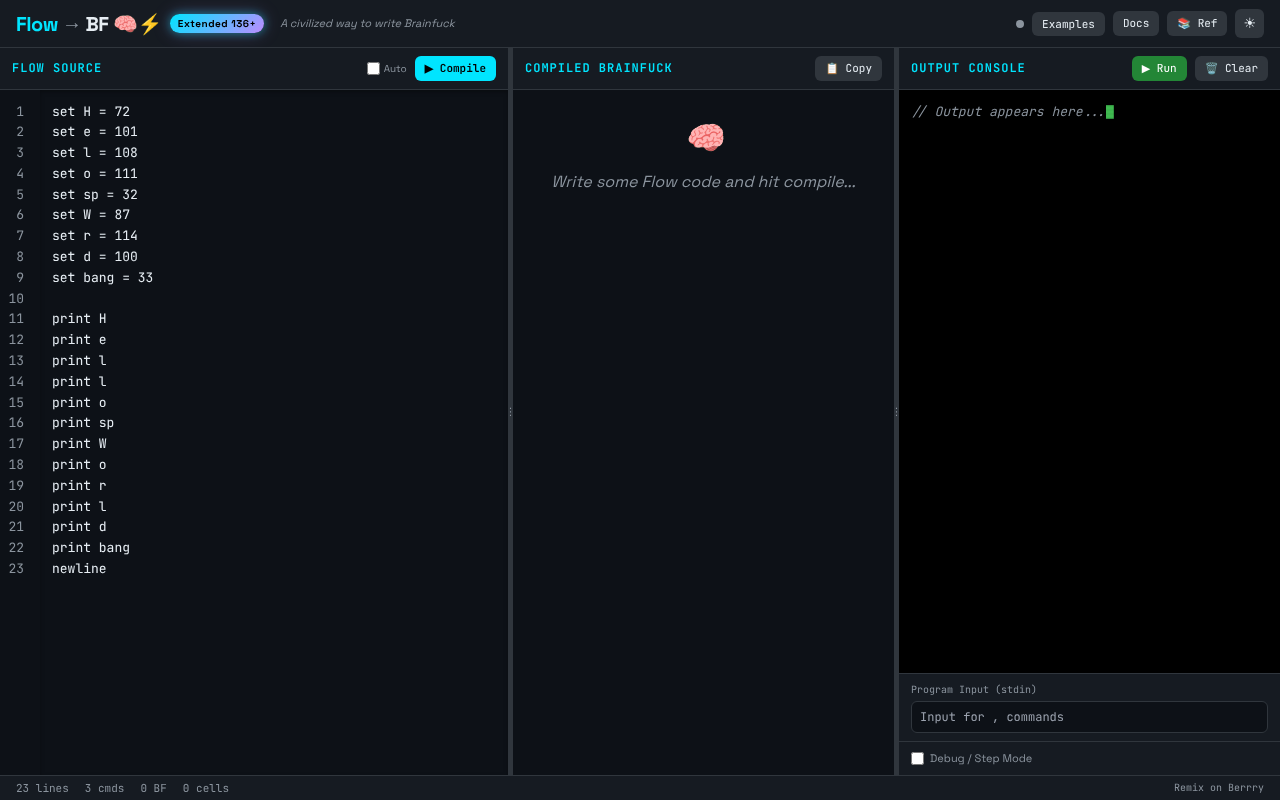Click the Extended 136+ badge
This screenshot has height=800, width=1280.
pos(217,23)
